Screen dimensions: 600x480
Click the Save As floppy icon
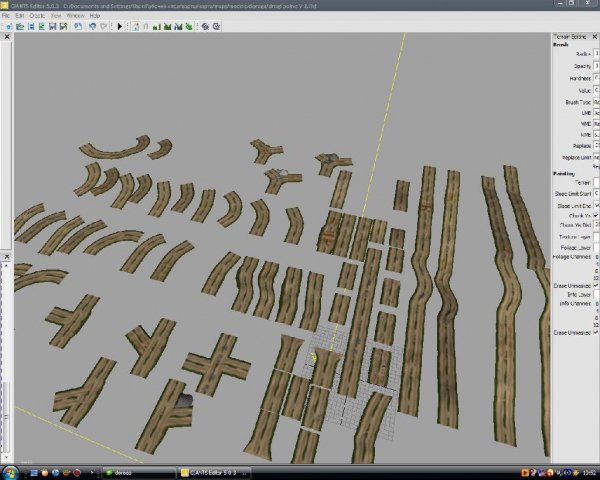(x=64, y=26)
